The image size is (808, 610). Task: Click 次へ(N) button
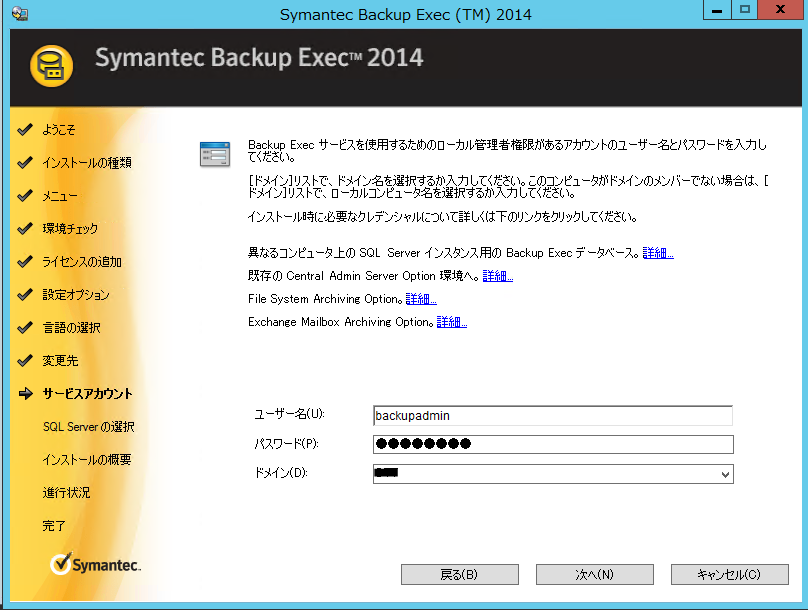[x=595, y=574]
